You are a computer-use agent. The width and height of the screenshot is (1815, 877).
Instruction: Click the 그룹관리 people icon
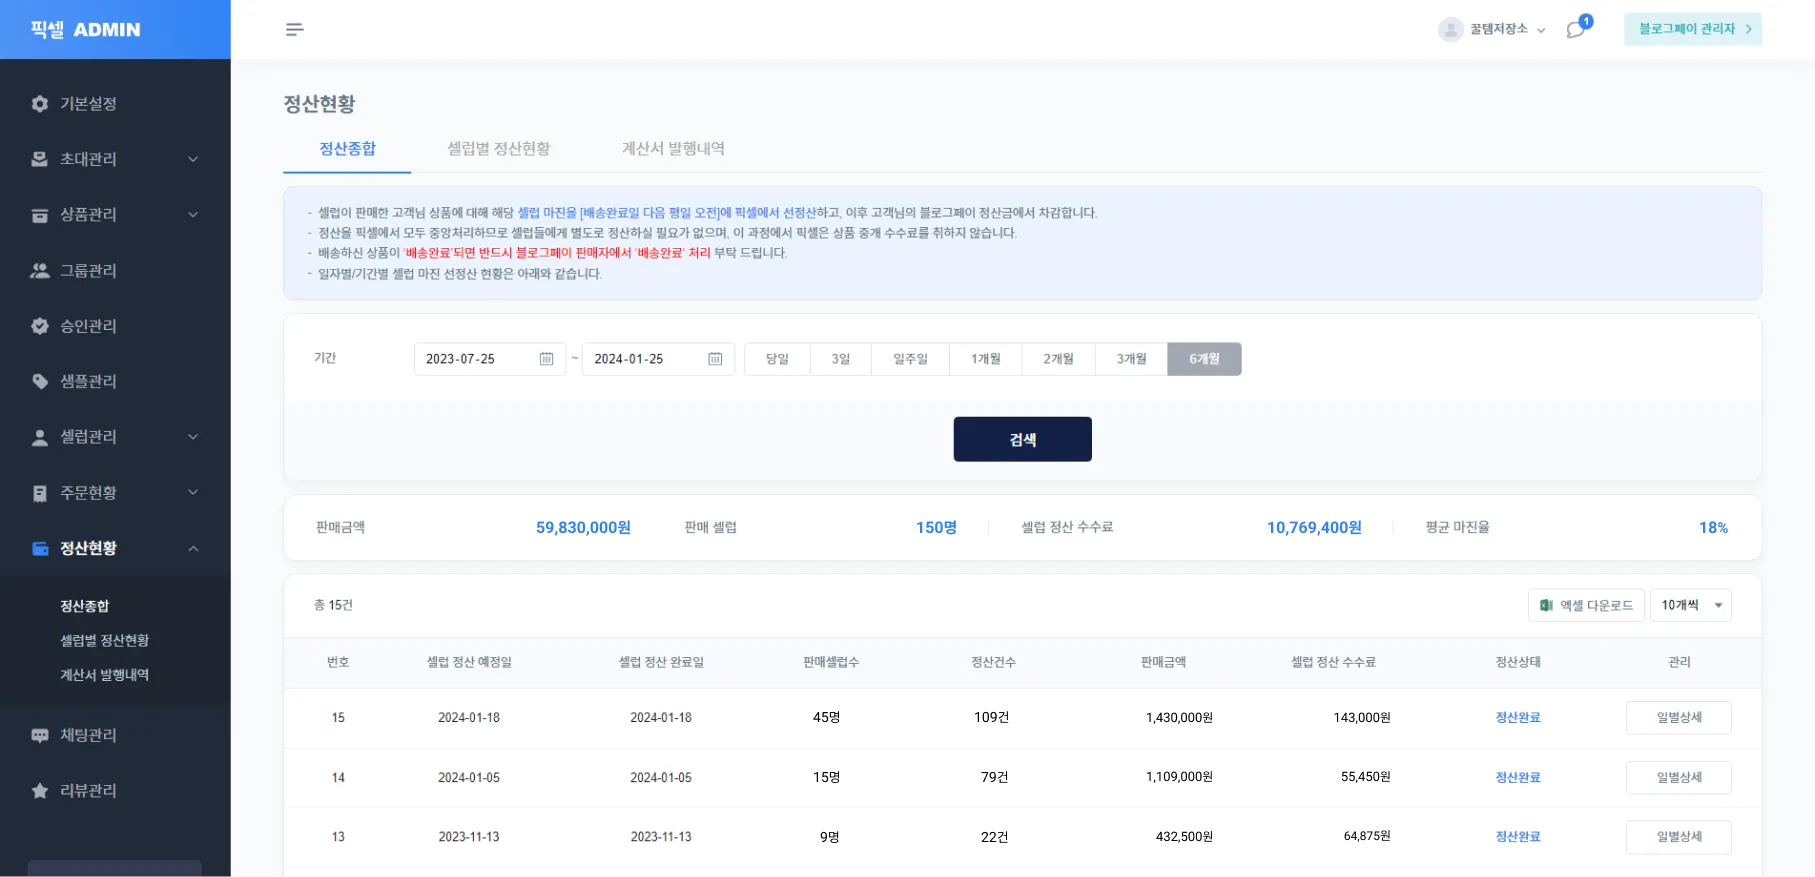pos(40,271)
